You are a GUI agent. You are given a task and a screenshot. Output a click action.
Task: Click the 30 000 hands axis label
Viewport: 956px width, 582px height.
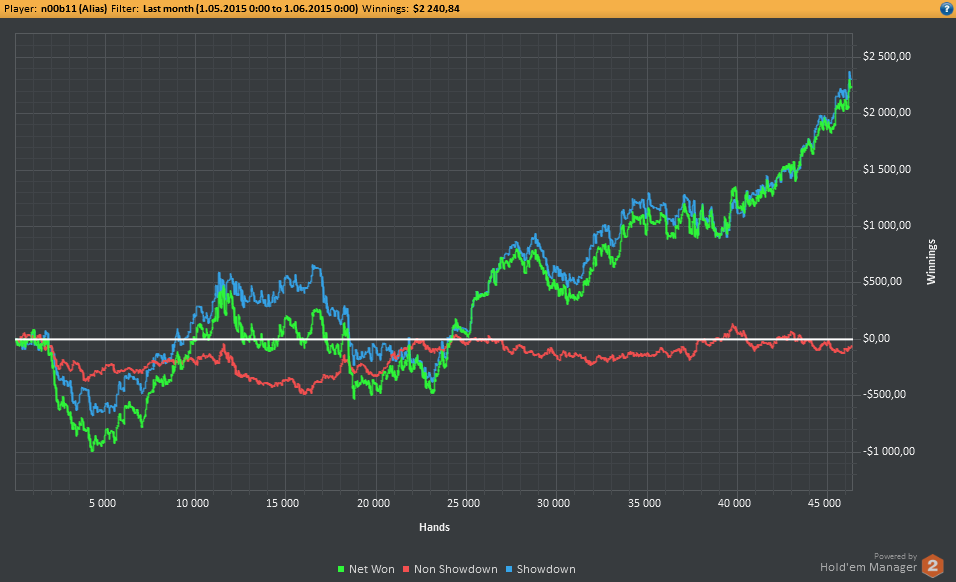coord(554,503)
